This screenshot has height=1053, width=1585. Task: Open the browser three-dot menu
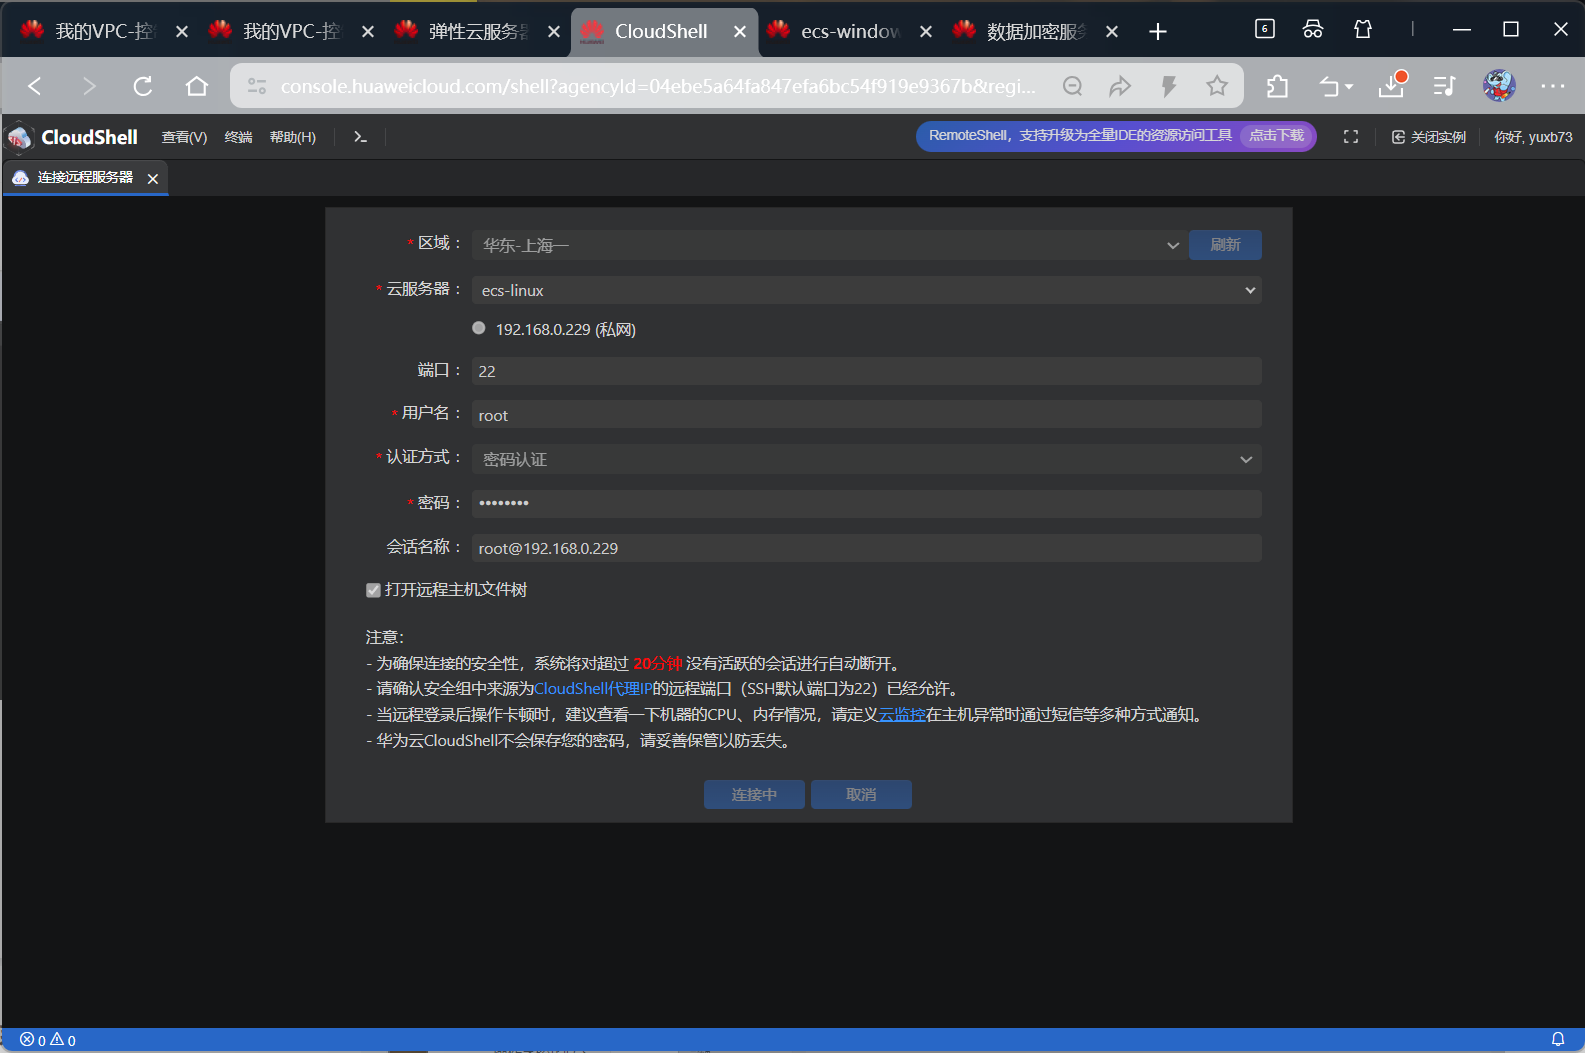[x=1553, y=86]
